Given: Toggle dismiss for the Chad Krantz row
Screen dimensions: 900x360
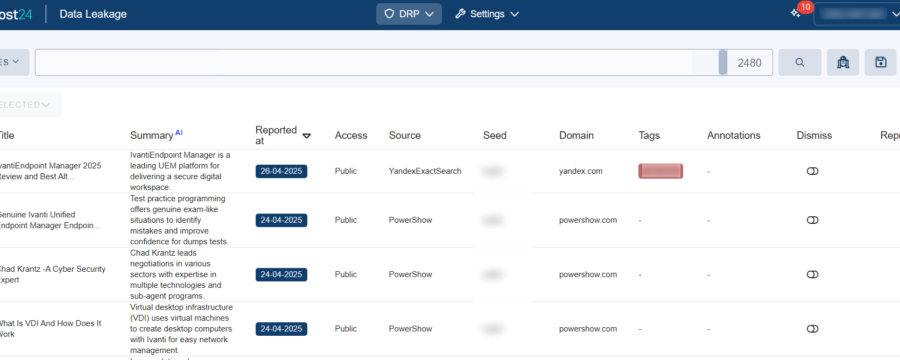Looking at the screenshot, I should (812, 274).
